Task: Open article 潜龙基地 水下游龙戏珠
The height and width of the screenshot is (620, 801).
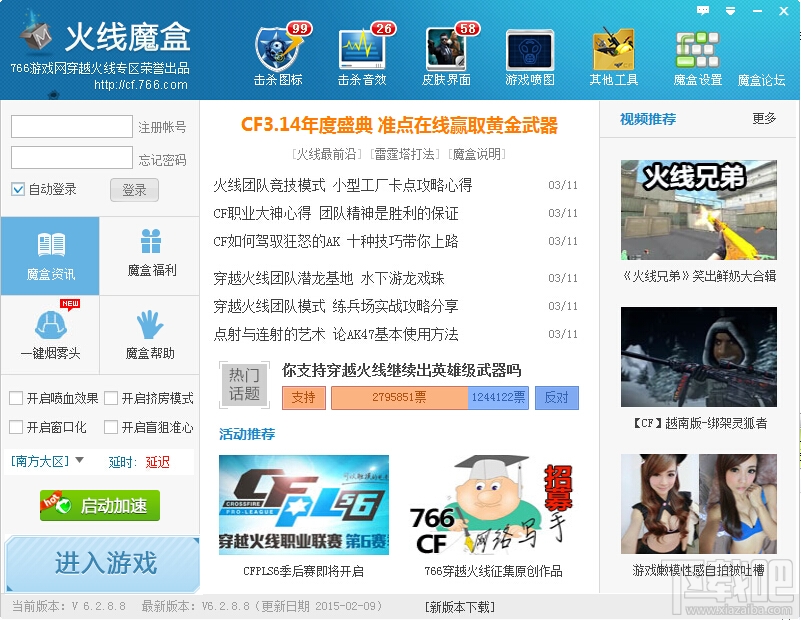Action: point(328,278)
